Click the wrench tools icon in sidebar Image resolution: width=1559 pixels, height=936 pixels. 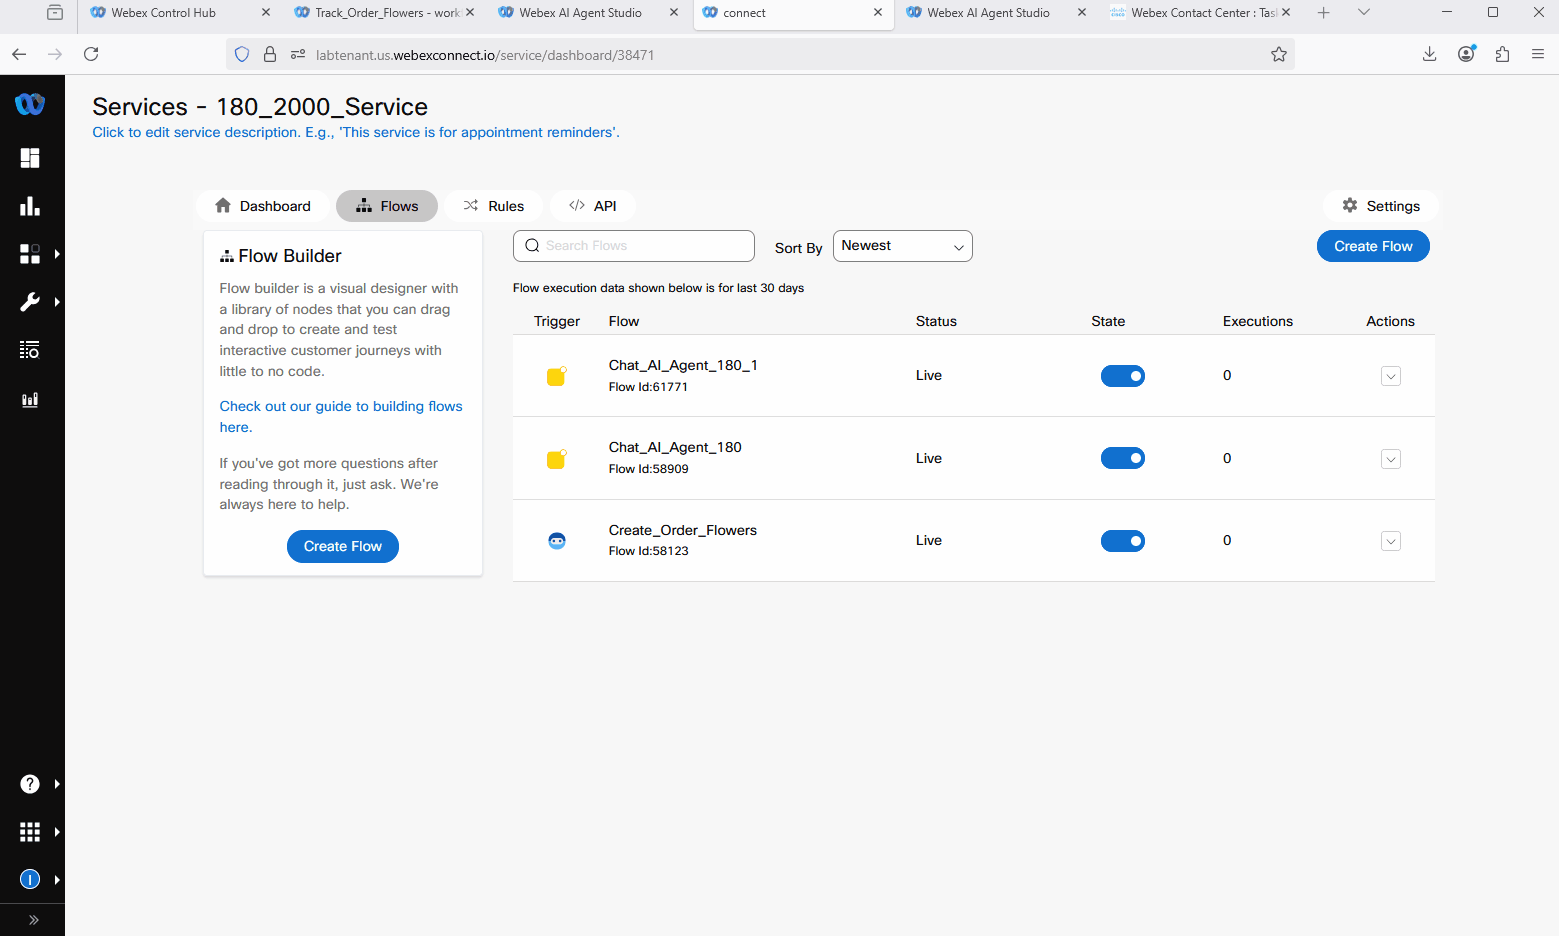30,302
